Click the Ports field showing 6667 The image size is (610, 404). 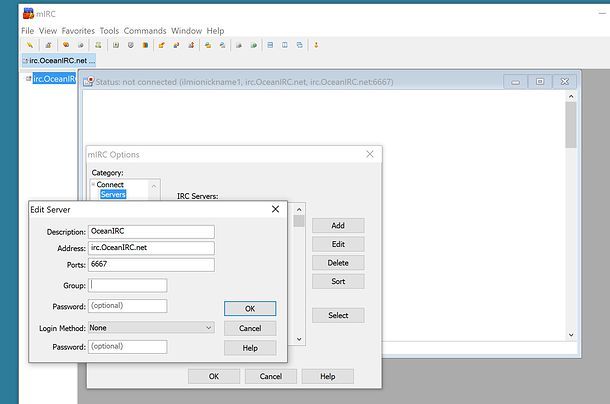(151, 265)
